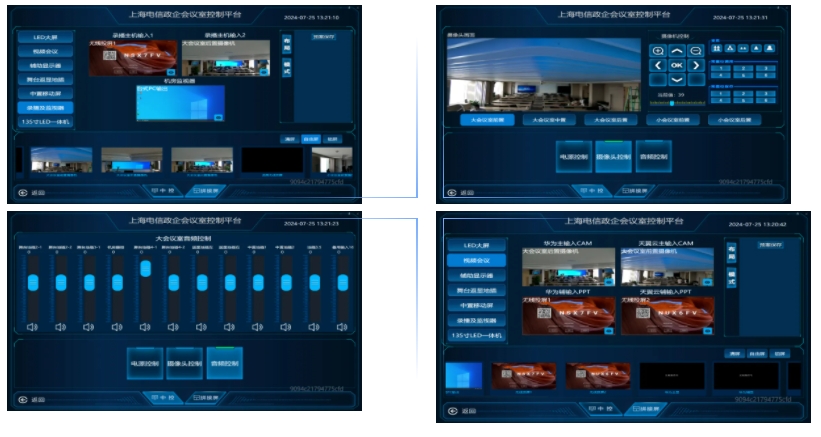
Task: Mute the first audio channel speaker icon
Action: click(x=33, y=326)
